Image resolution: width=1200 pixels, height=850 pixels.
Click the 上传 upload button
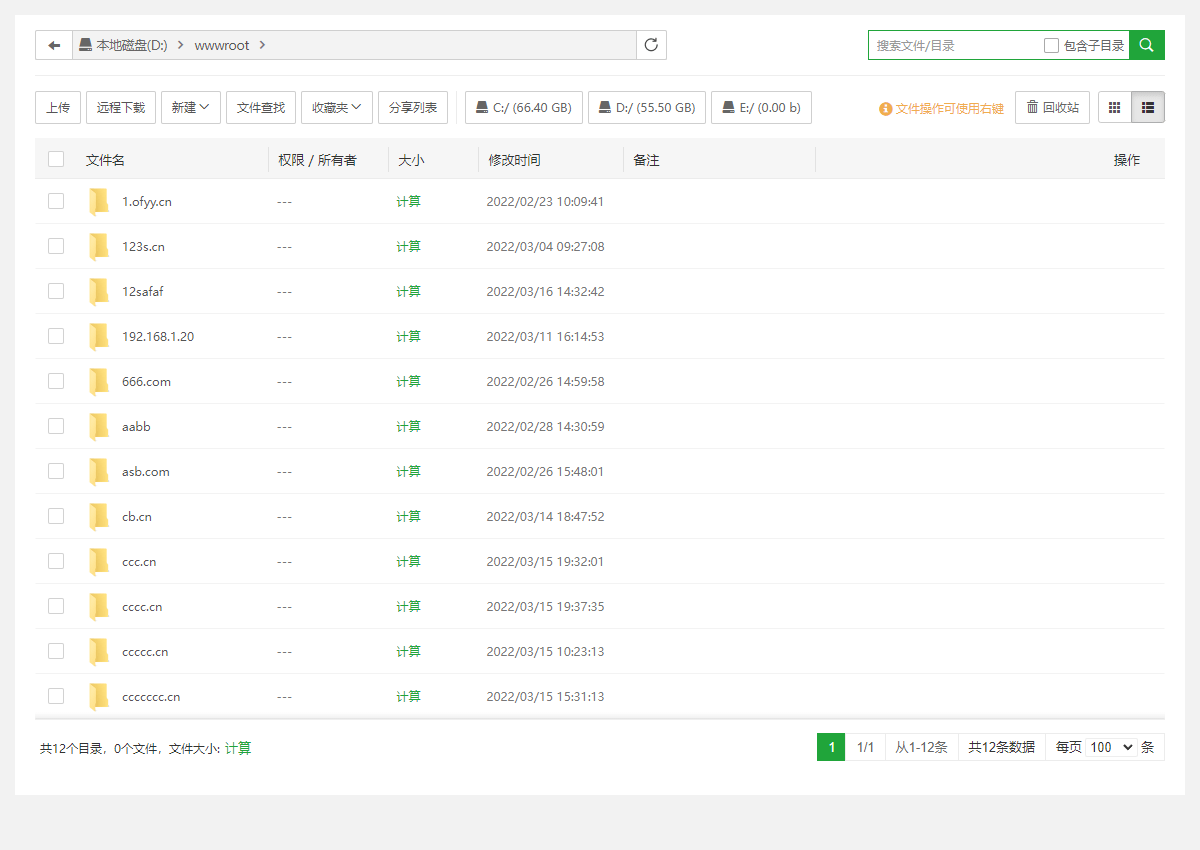[x=58, y=108]
